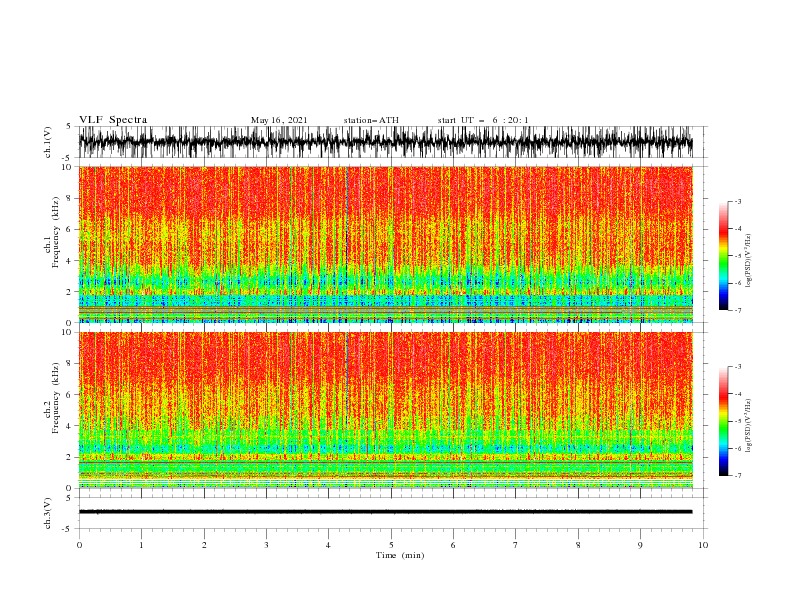Select the "May 16, 2021" date text
The width and height of the screenshot is (792, 612).
pos(279,120)
